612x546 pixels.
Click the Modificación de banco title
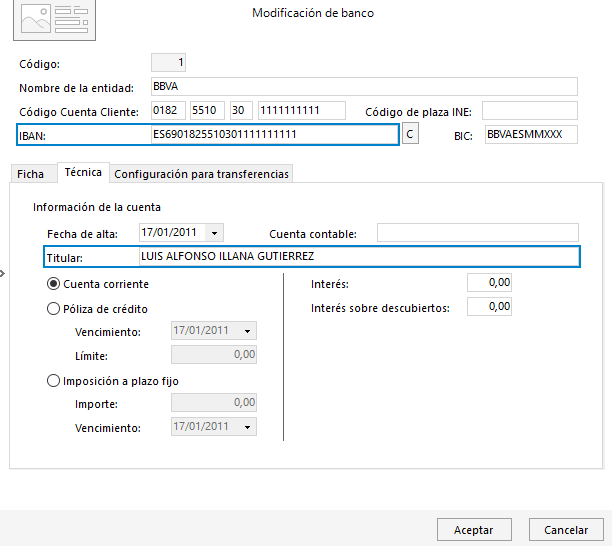click(x=313, y=13)
